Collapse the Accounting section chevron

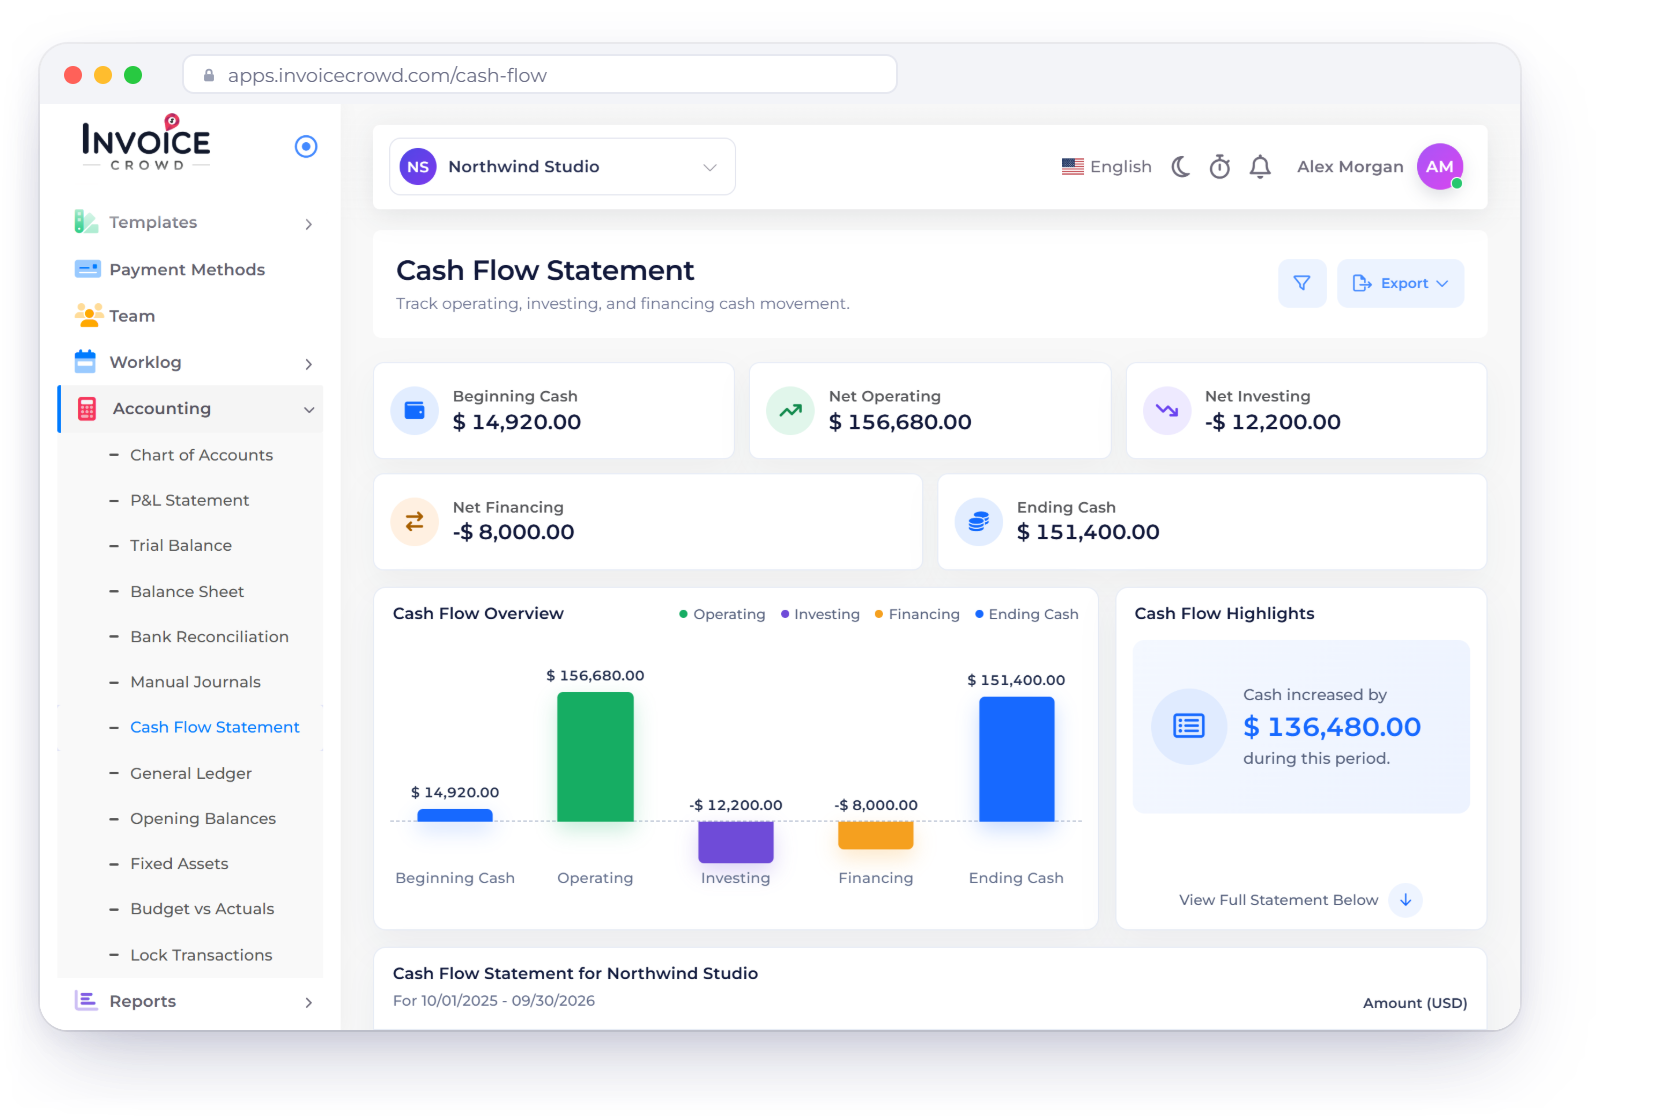[309, 410]
